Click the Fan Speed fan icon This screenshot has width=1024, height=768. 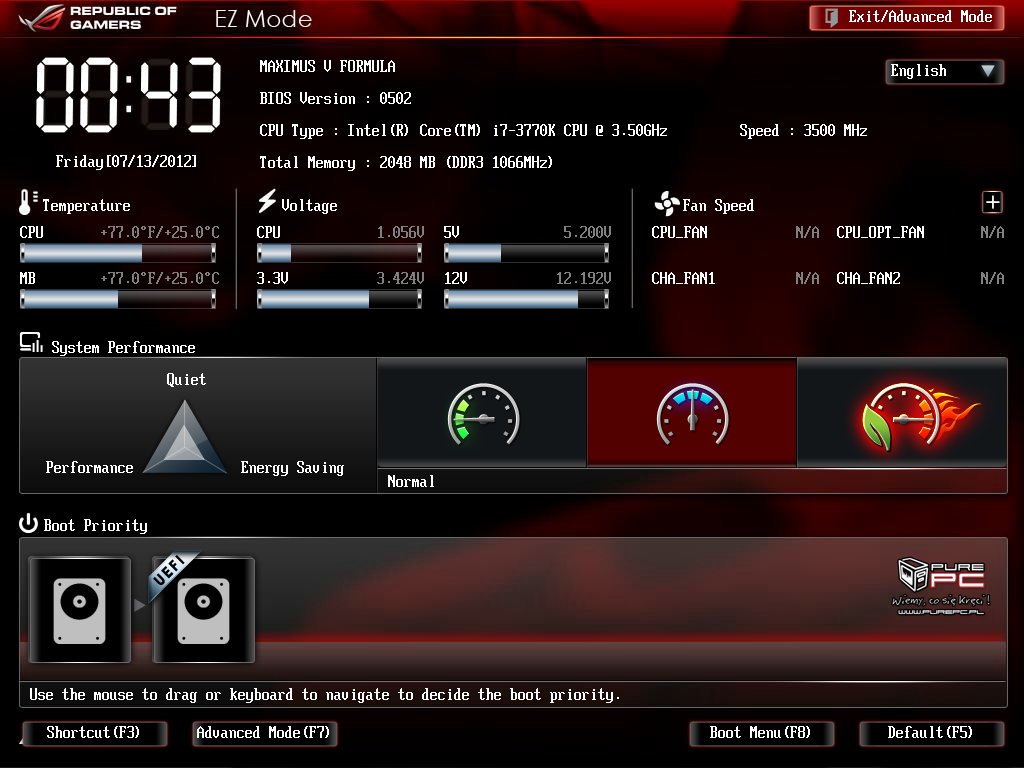tap(667, 204)
